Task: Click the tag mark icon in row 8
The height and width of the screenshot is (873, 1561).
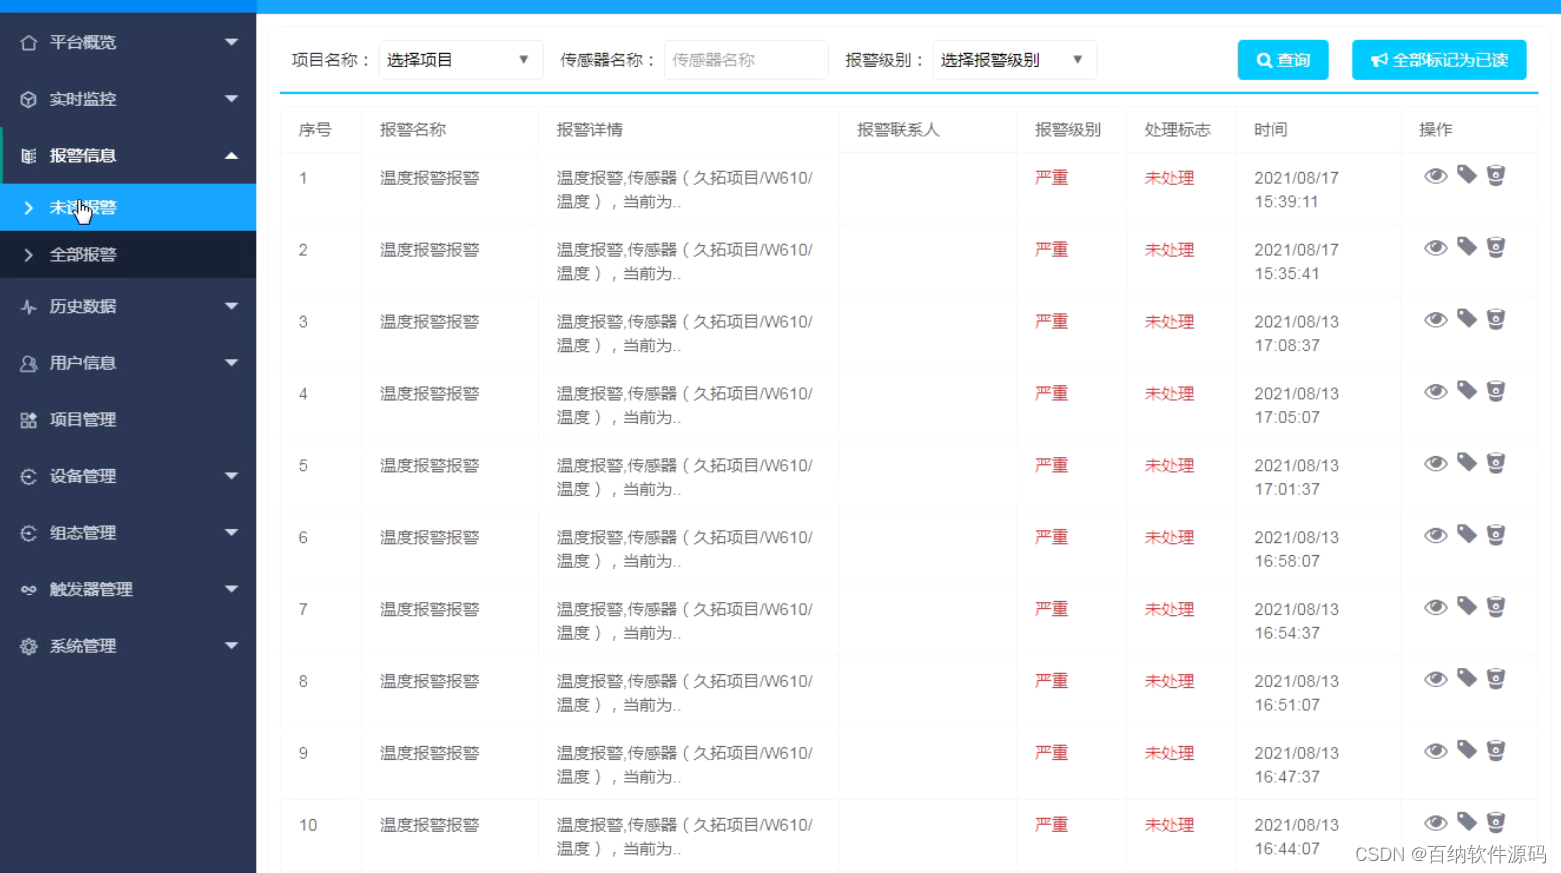Action: [1466, 679]
